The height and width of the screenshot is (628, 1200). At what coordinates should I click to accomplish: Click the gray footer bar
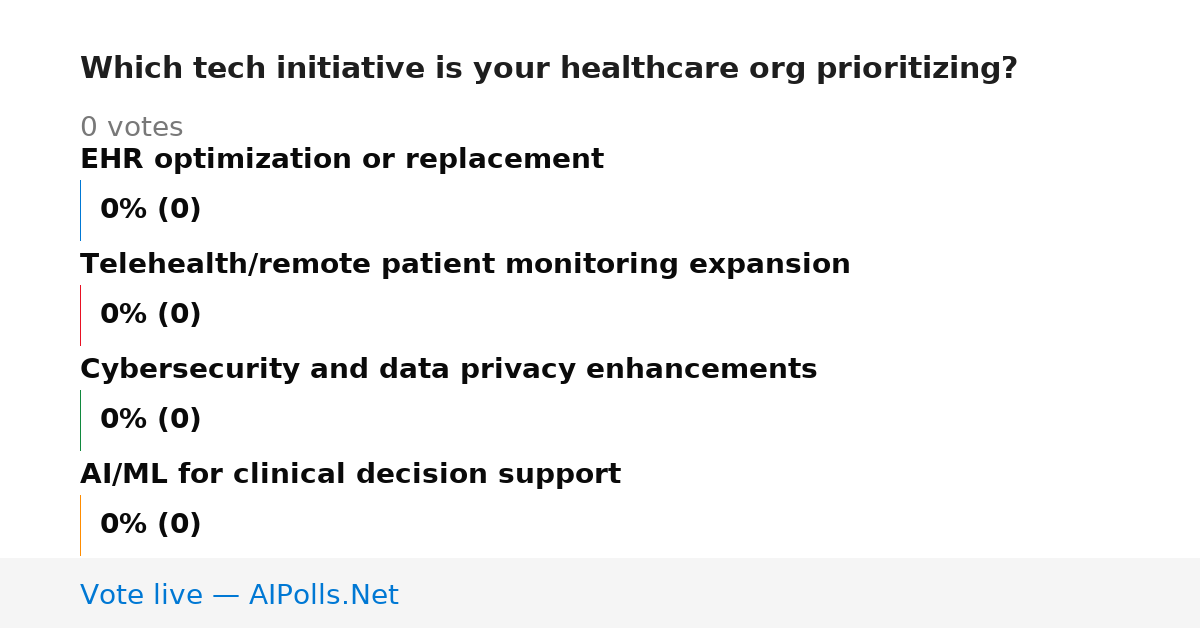coord(600,593)
